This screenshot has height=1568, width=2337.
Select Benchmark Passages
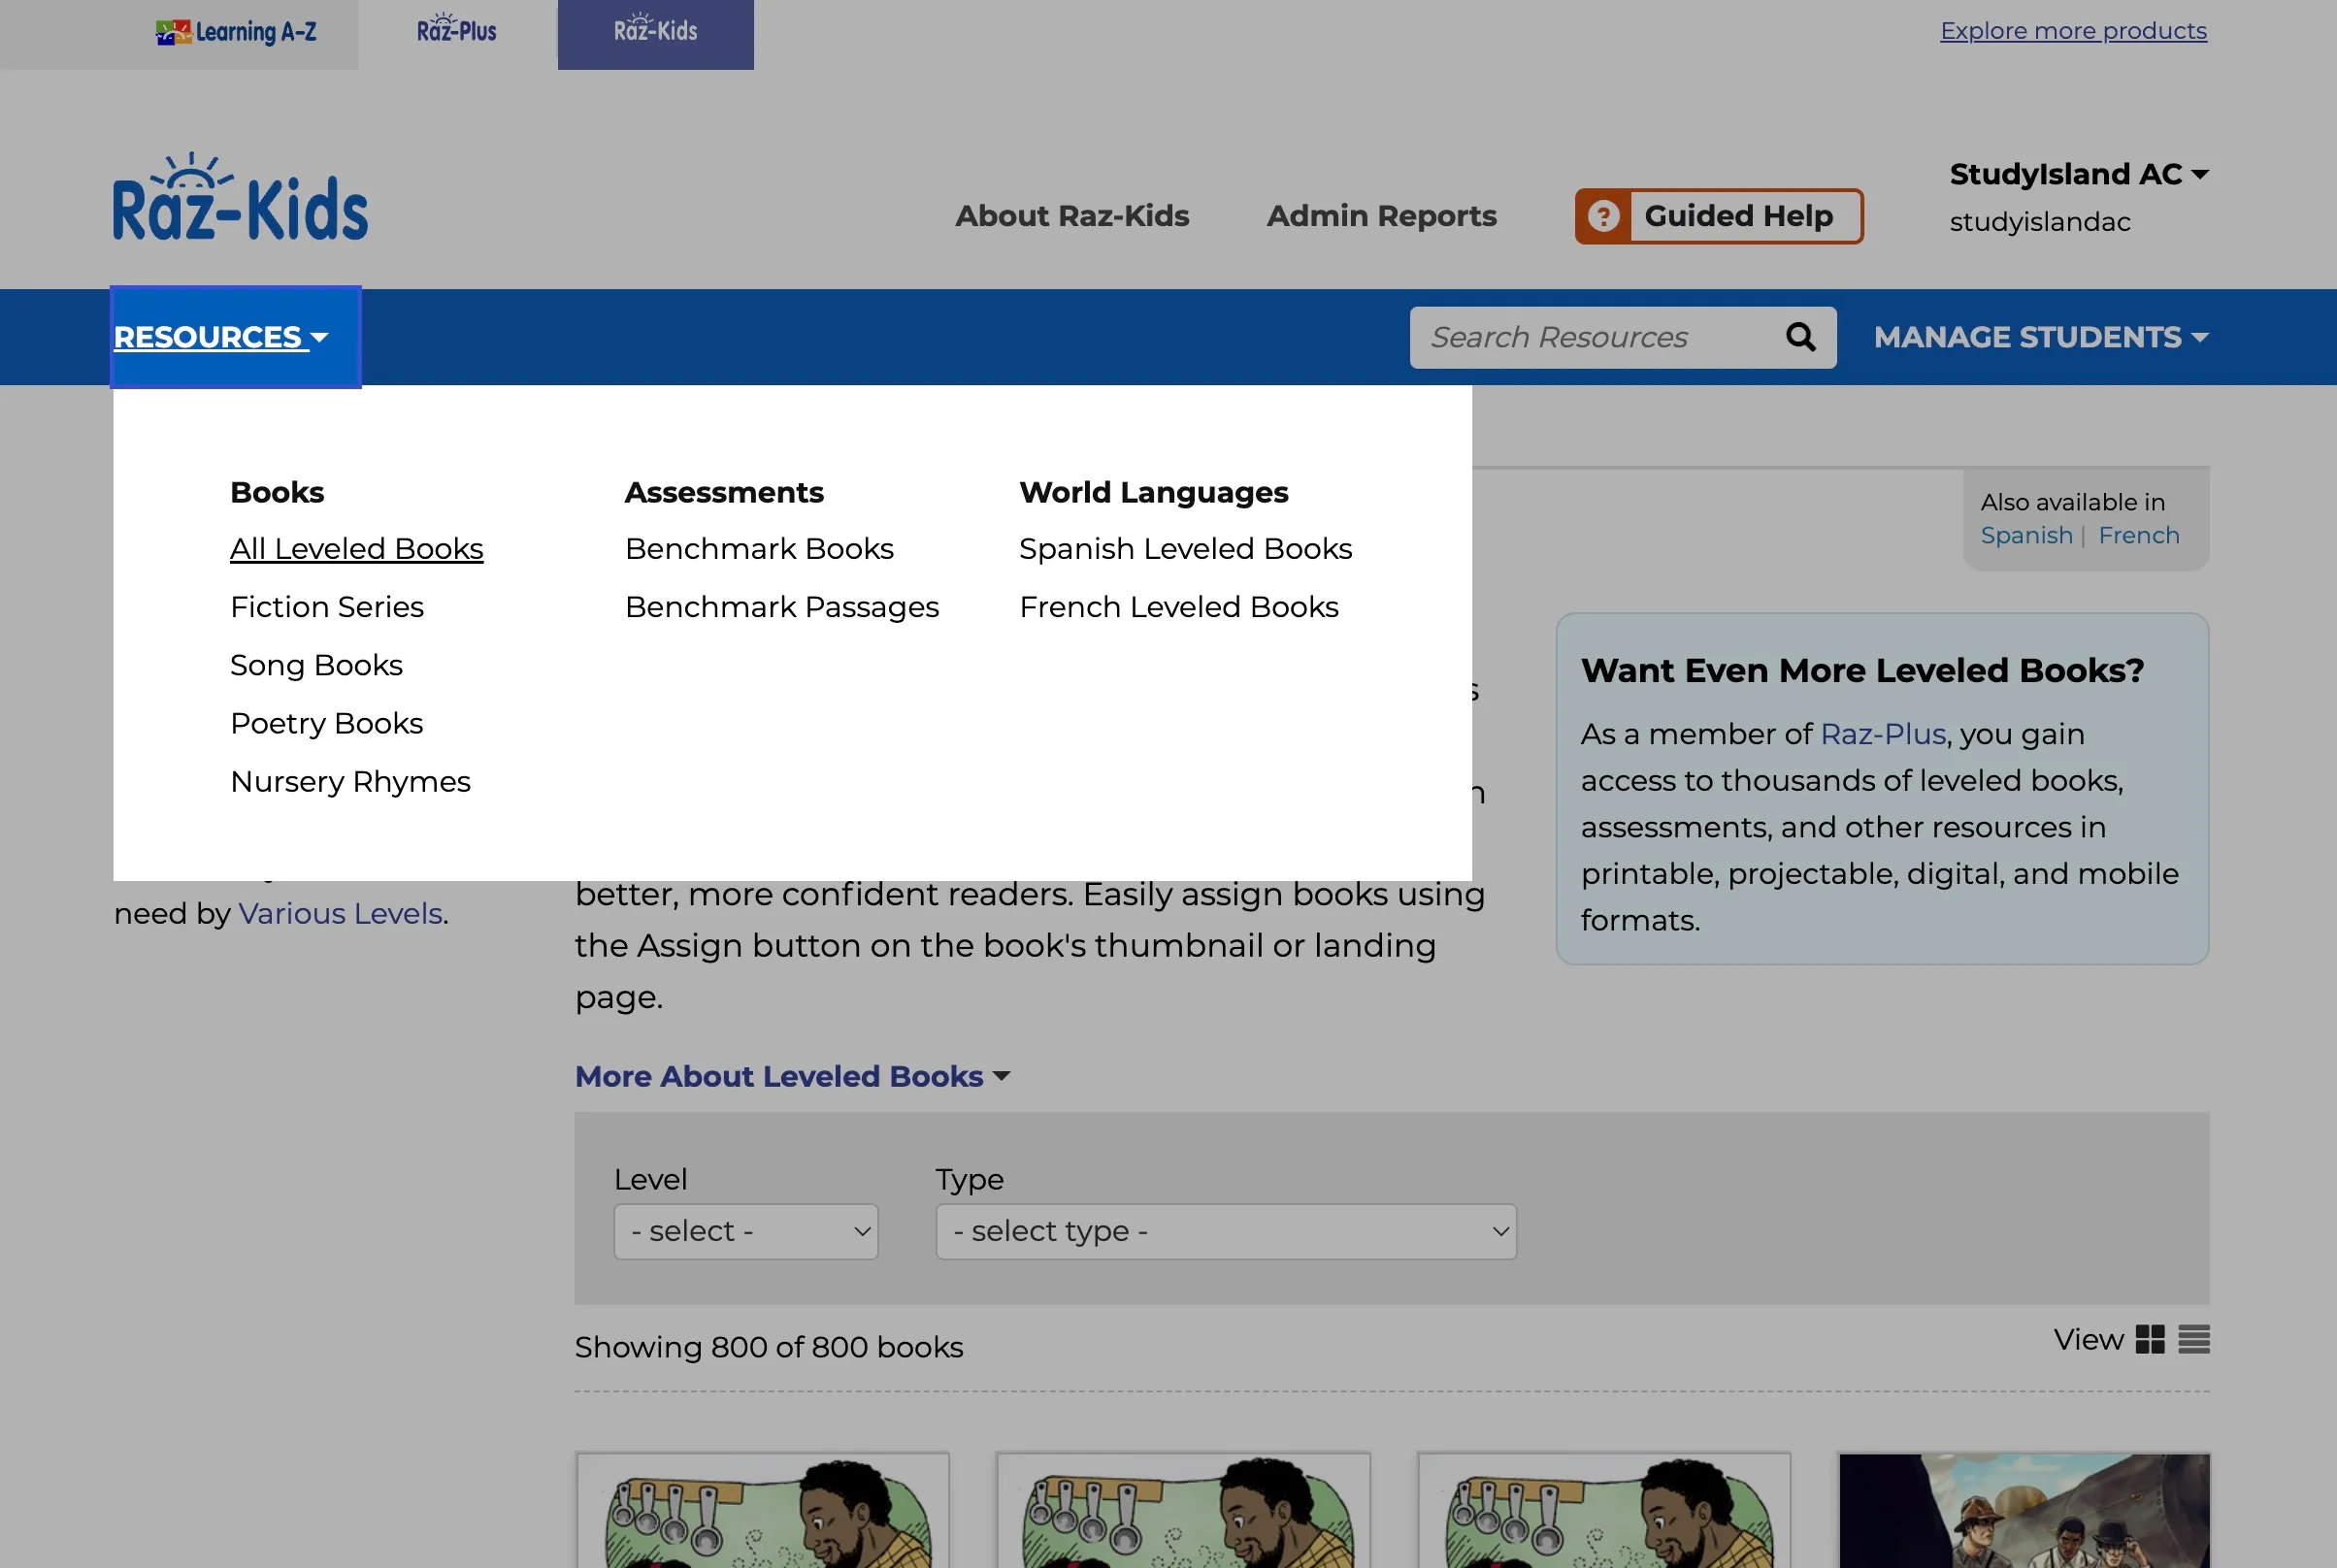[x=782, y=607]
